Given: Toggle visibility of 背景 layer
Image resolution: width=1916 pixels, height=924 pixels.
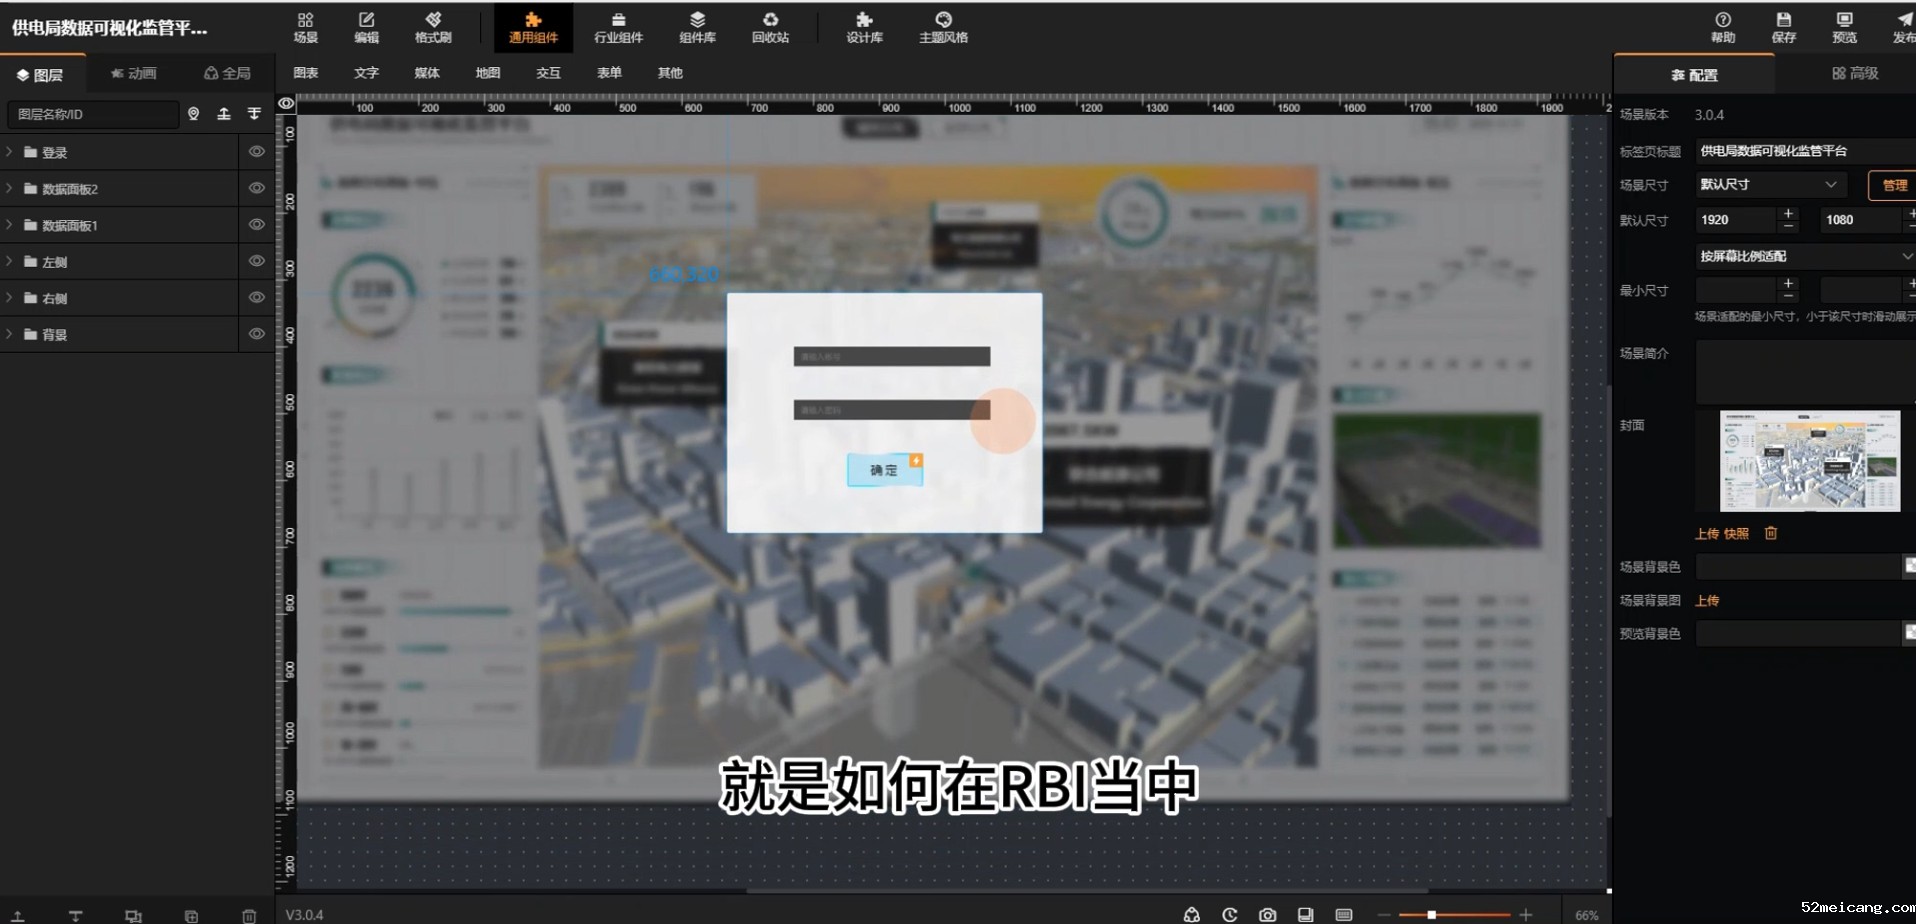Looking at the screenshot, I should (x=256, y=334).
